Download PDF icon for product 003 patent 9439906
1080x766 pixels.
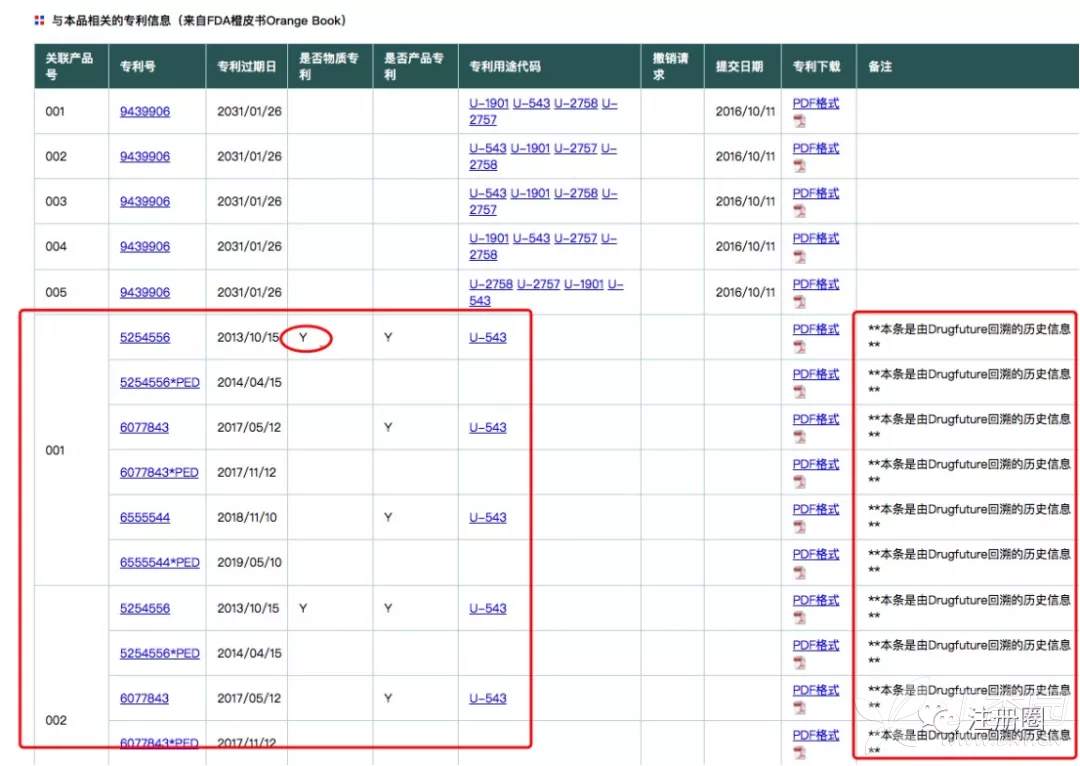(799, 211)
